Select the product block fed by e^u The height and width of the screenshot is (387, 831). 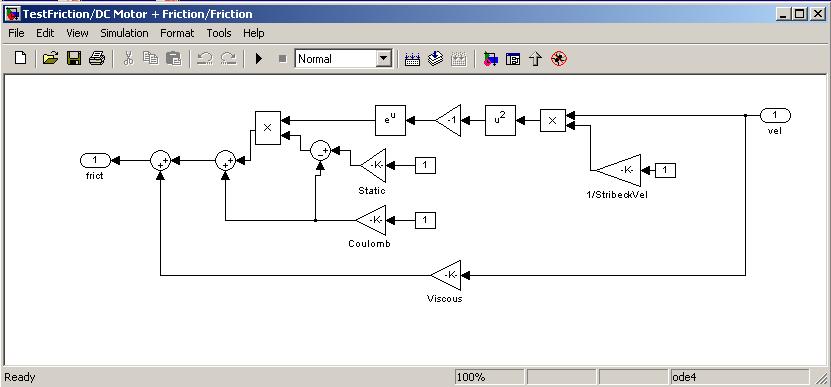[x=268, y=127]
